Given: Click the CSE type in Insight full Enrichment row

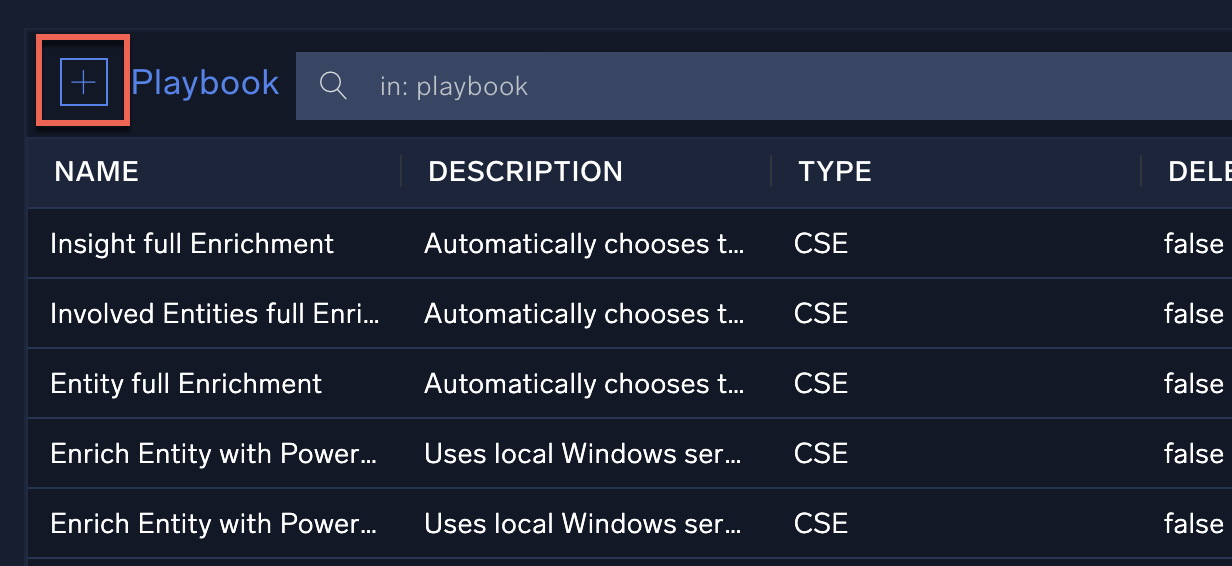Looking at the screenshot, I should pyautogui.click(x=820, y=243).
